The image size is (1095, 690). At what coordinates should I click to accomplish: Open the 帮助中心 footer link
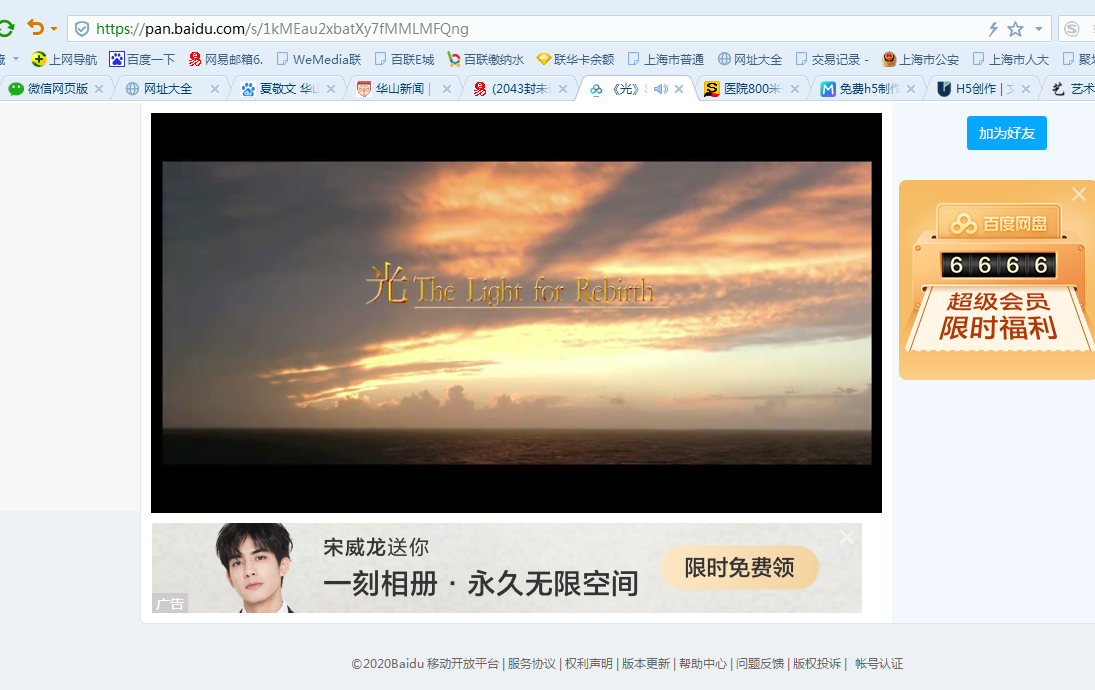702,664
